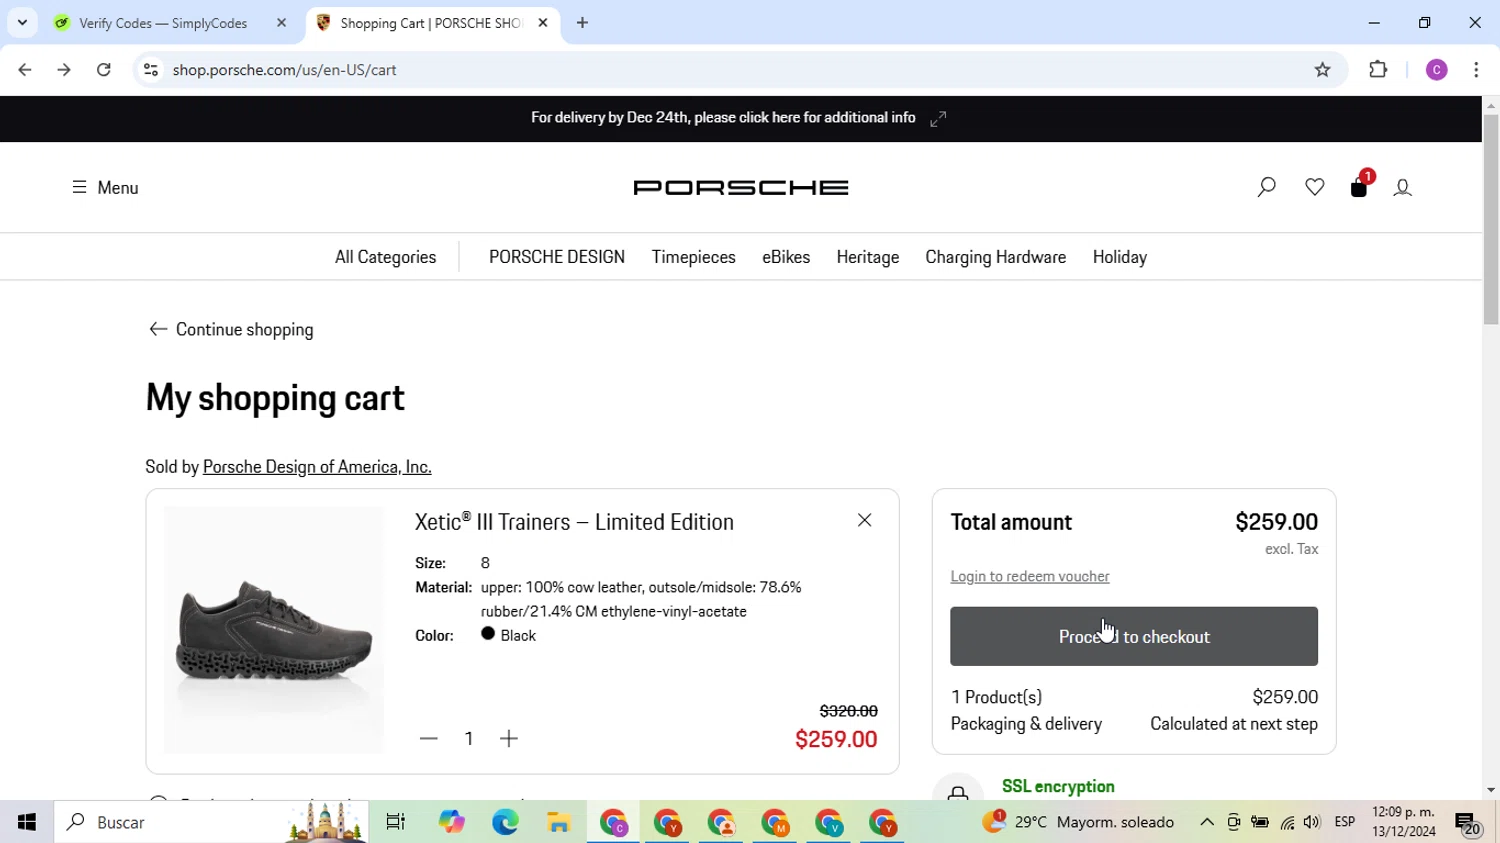1500x843 pixels.
Task: Bookmark this page with star icon
Action: 1322,70
